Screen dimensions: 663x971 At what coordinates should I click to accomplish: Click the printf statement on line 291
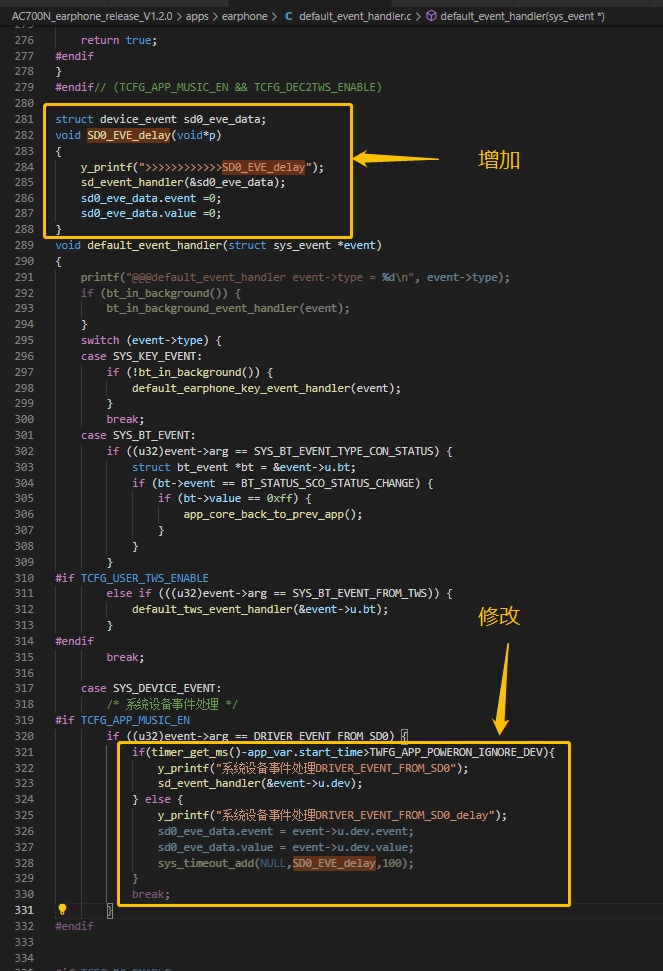295,277
